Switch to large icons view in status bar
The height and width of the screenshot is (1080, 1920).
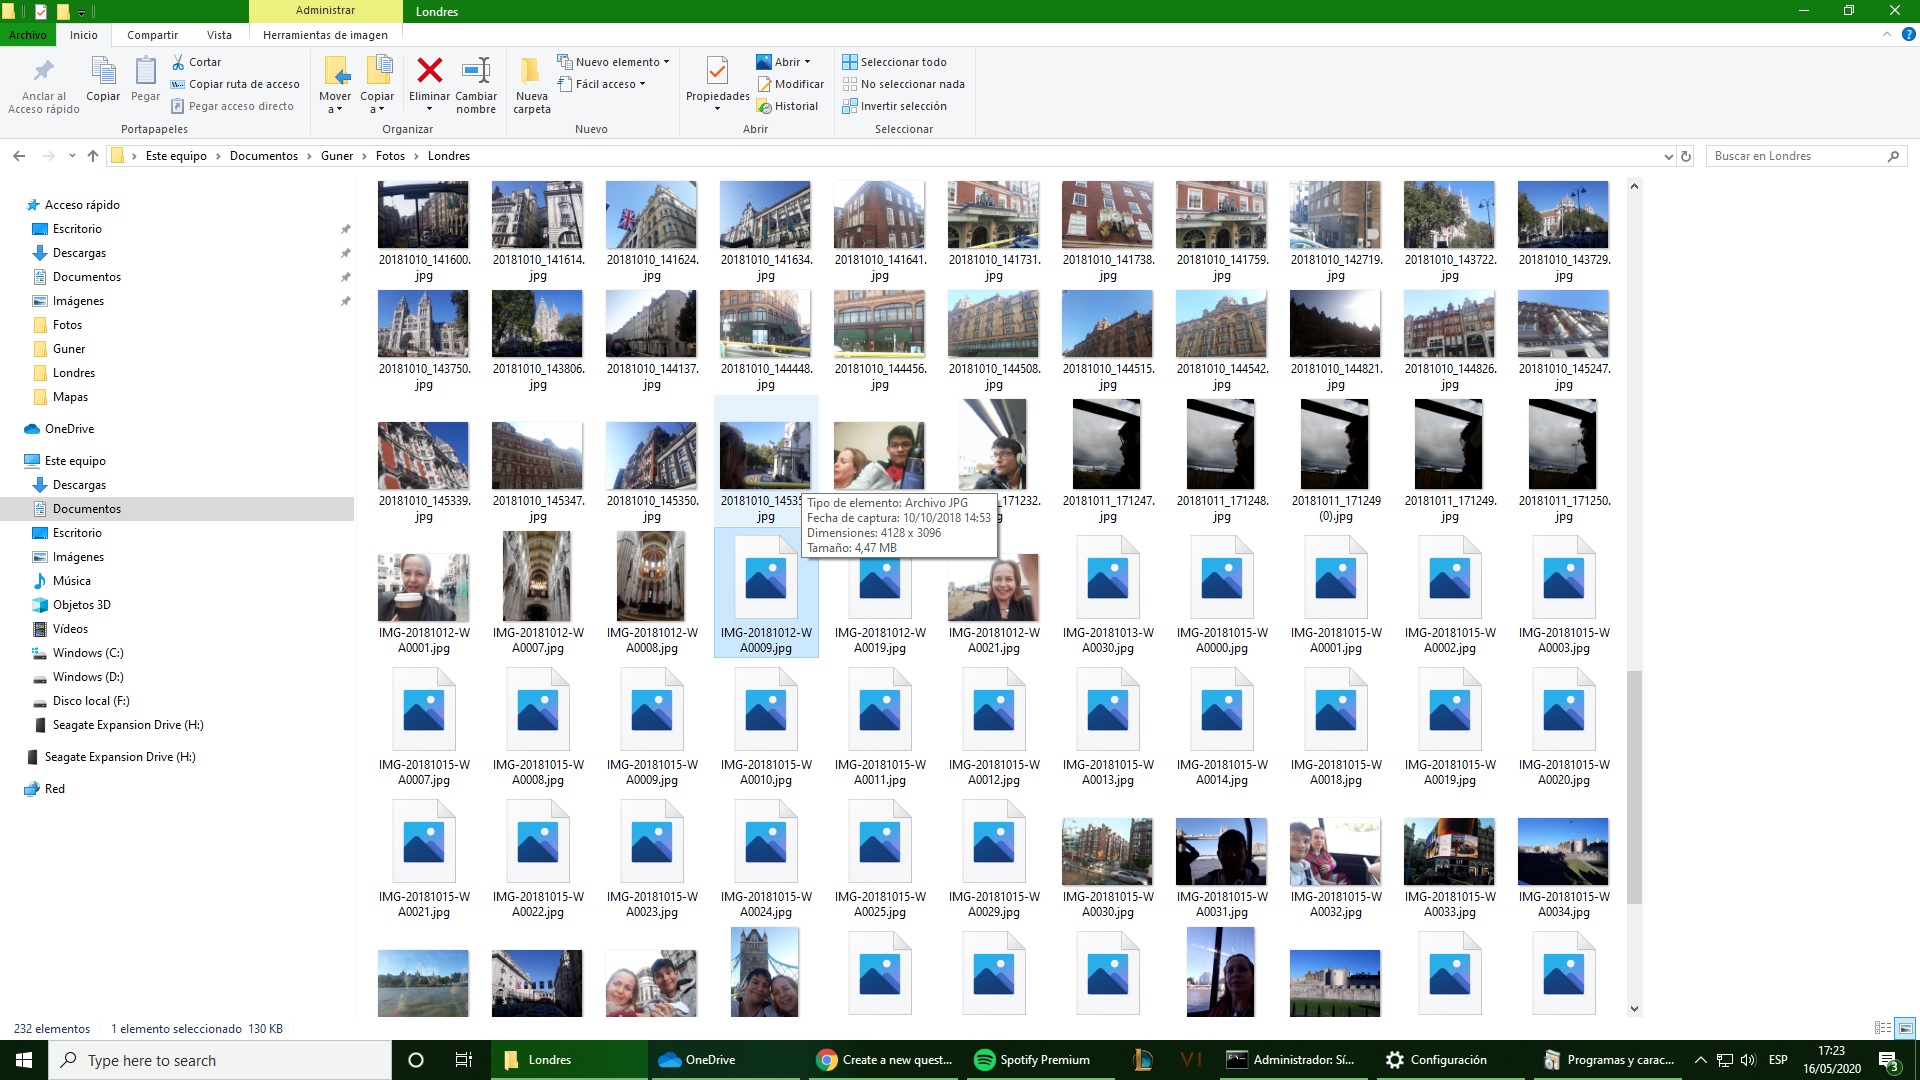pos(1905,1028)
